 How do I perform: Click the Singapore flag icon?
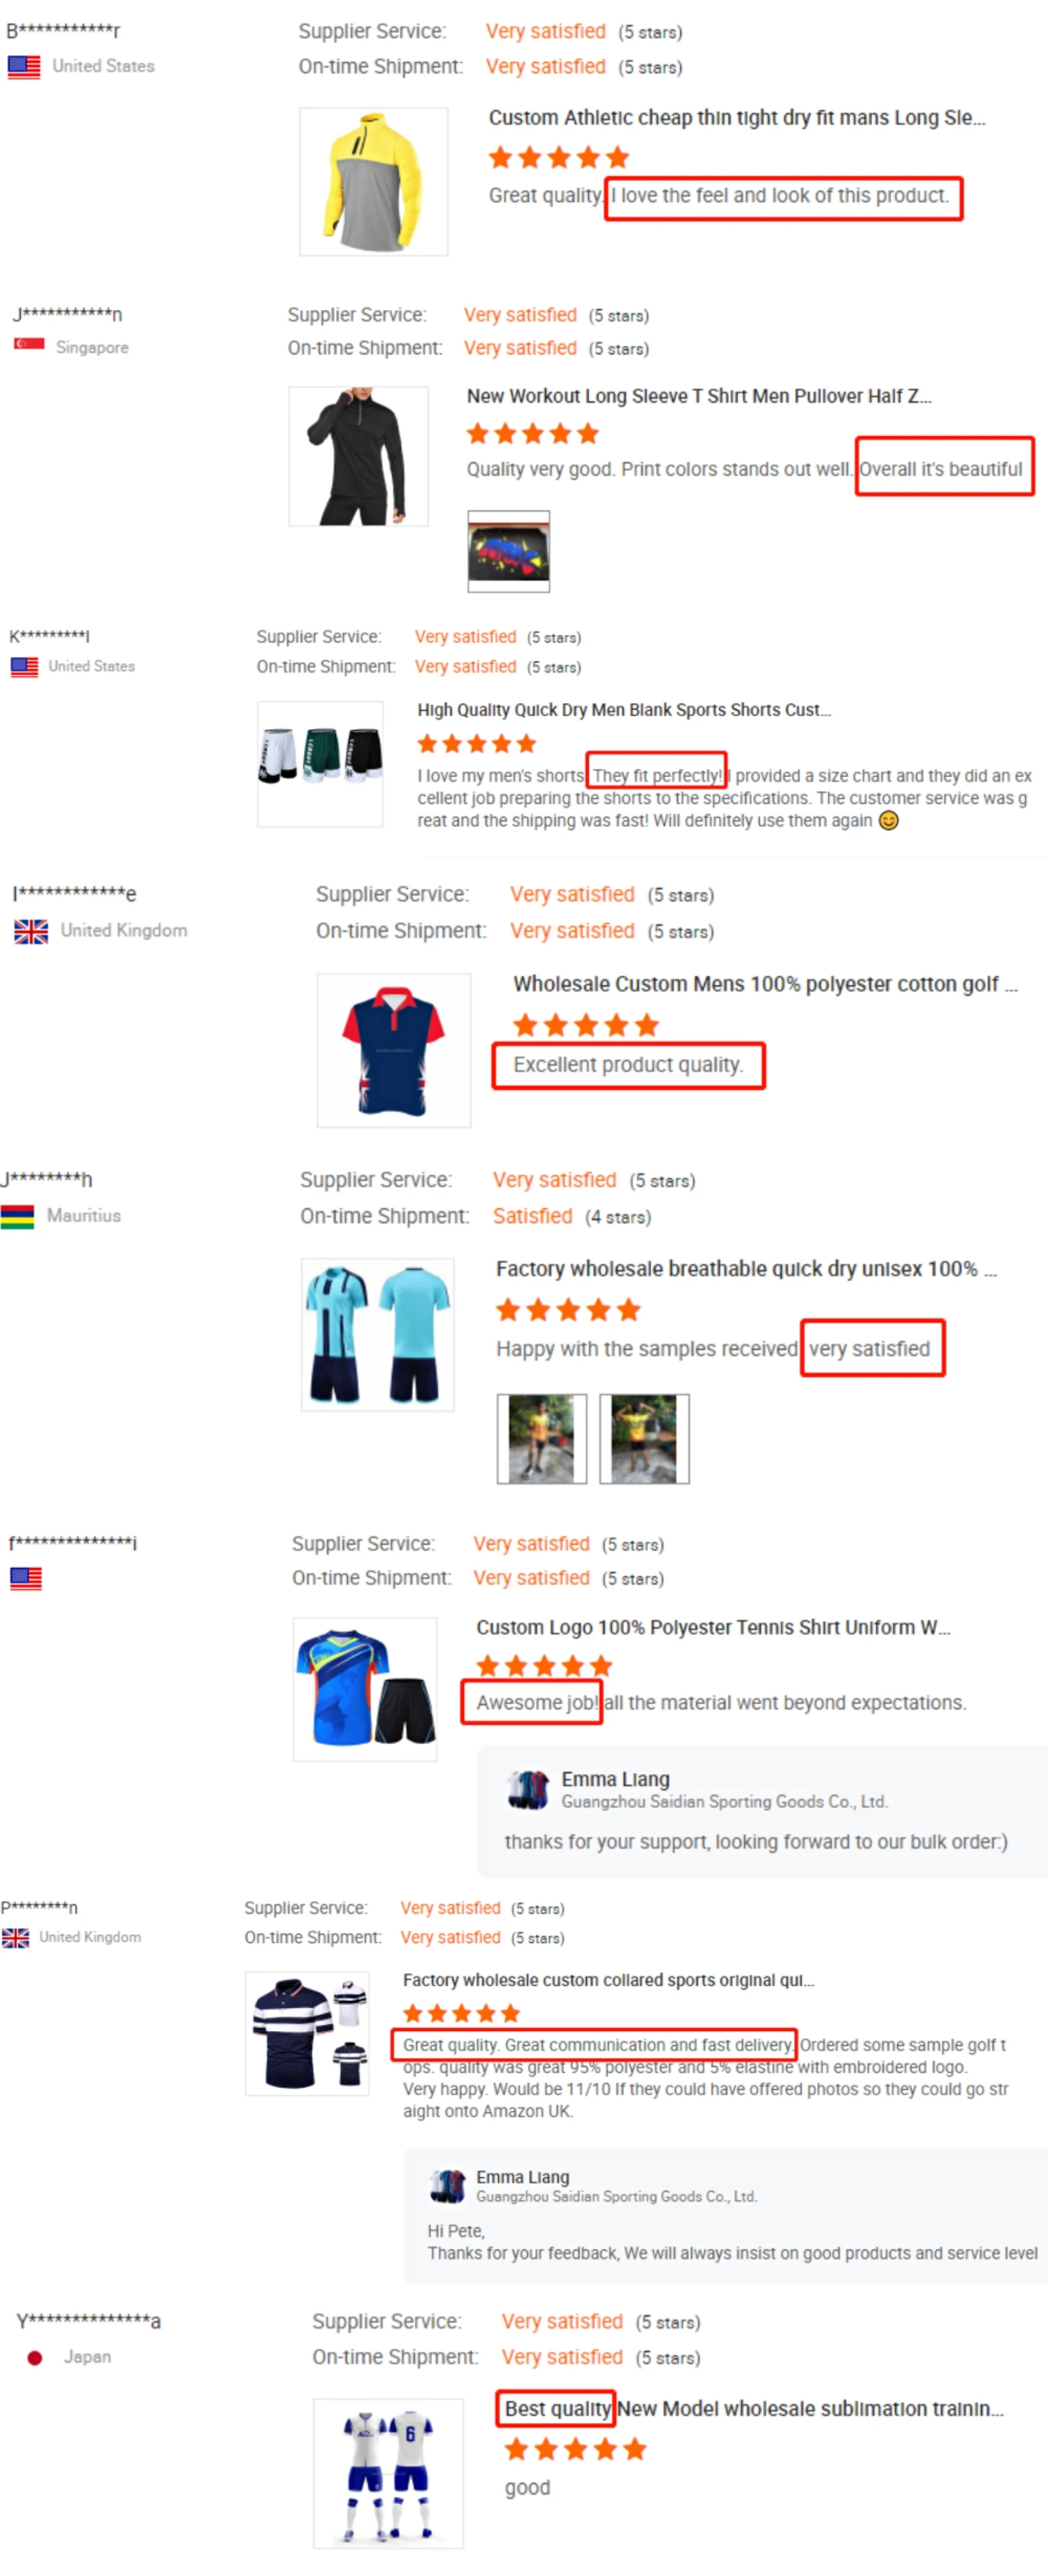tap(29, 345)
